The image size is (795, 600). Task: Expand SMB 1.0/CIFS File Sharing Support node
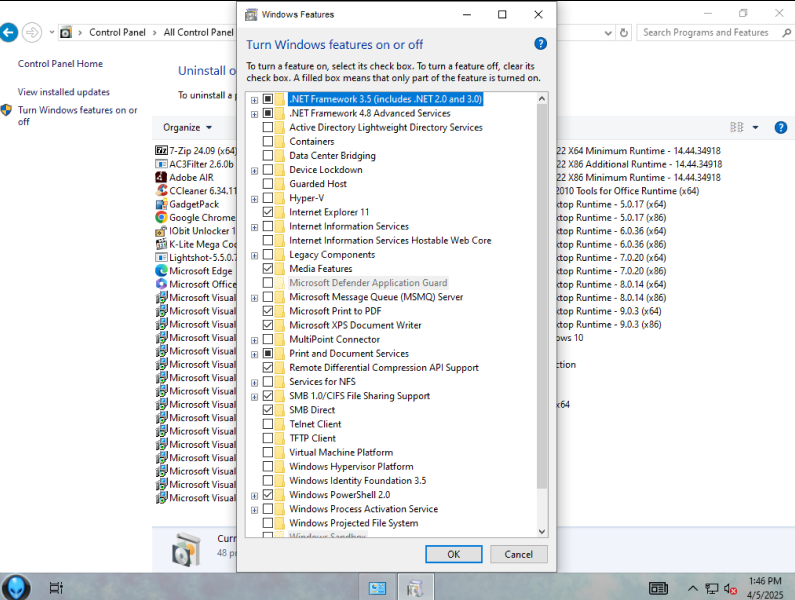pos(255,397)
